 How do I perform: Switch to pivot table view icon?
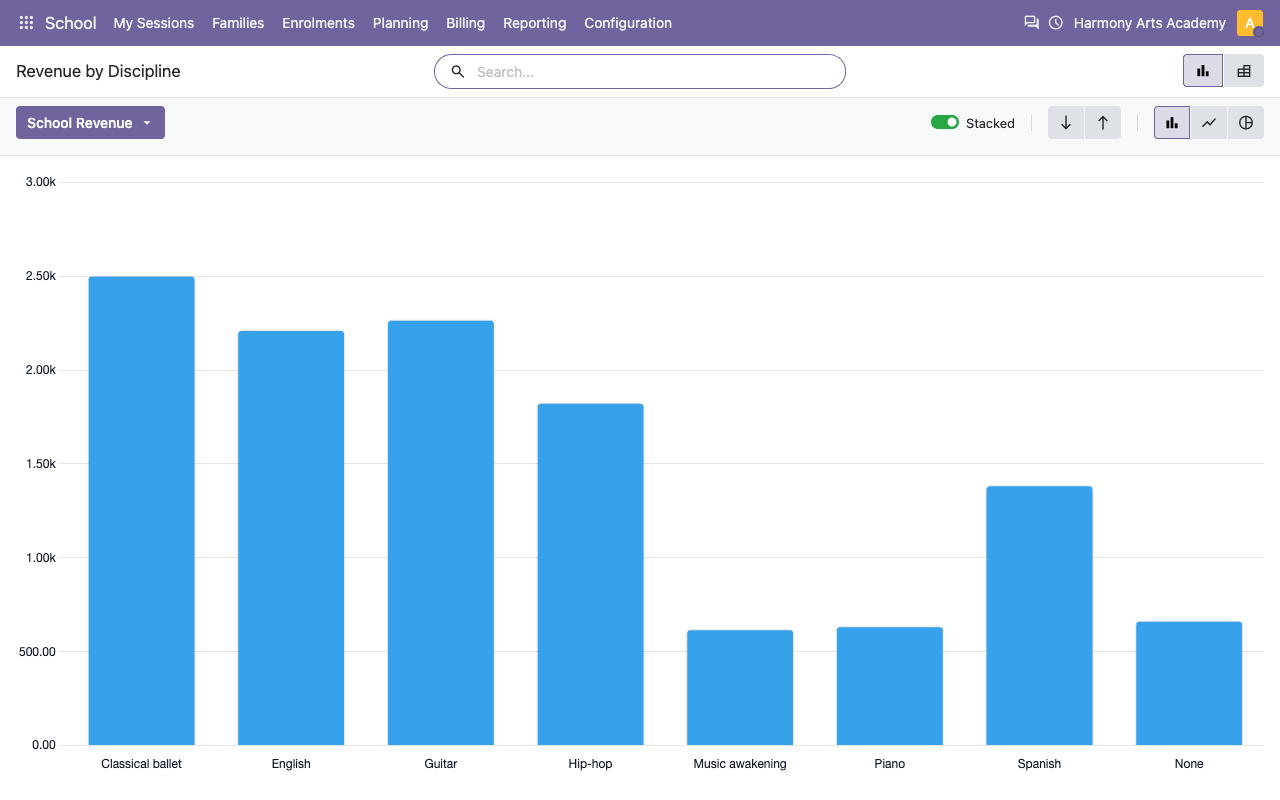click(x=1244, y=71)
